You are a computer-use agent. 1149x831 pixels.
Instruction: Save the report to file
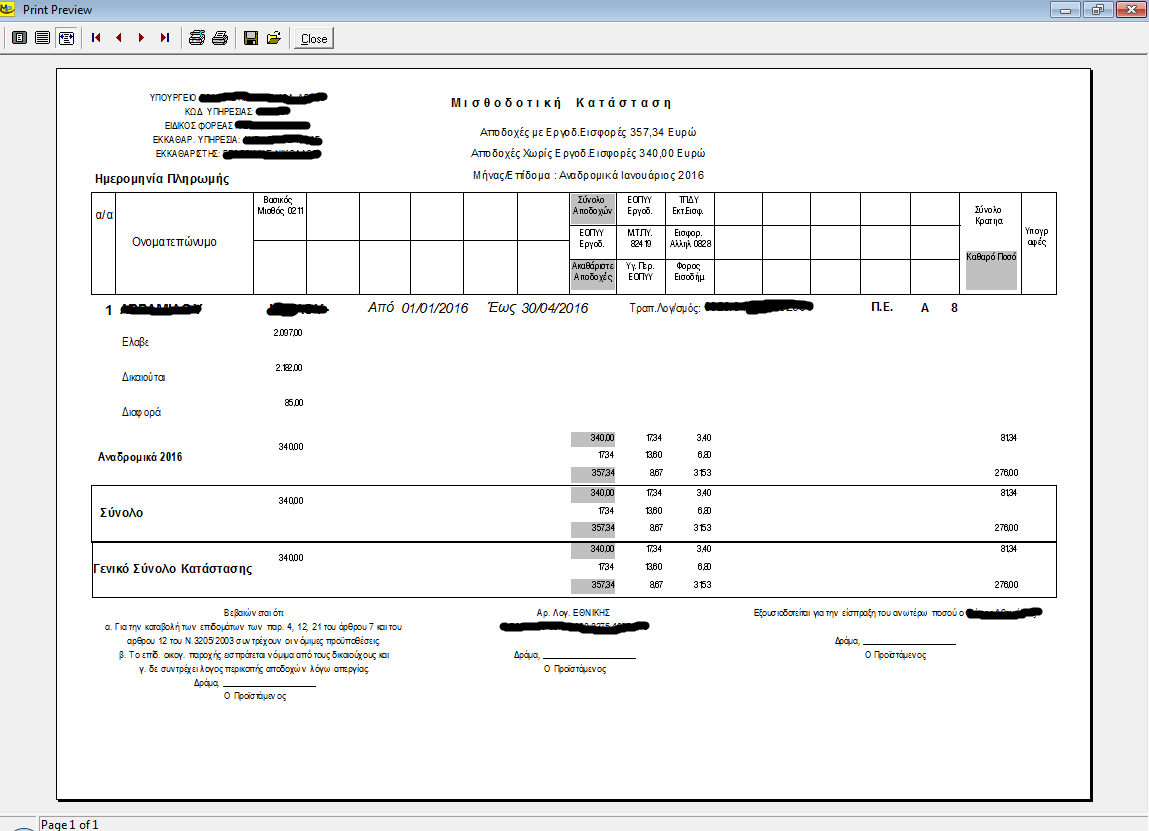click(251, 38)
